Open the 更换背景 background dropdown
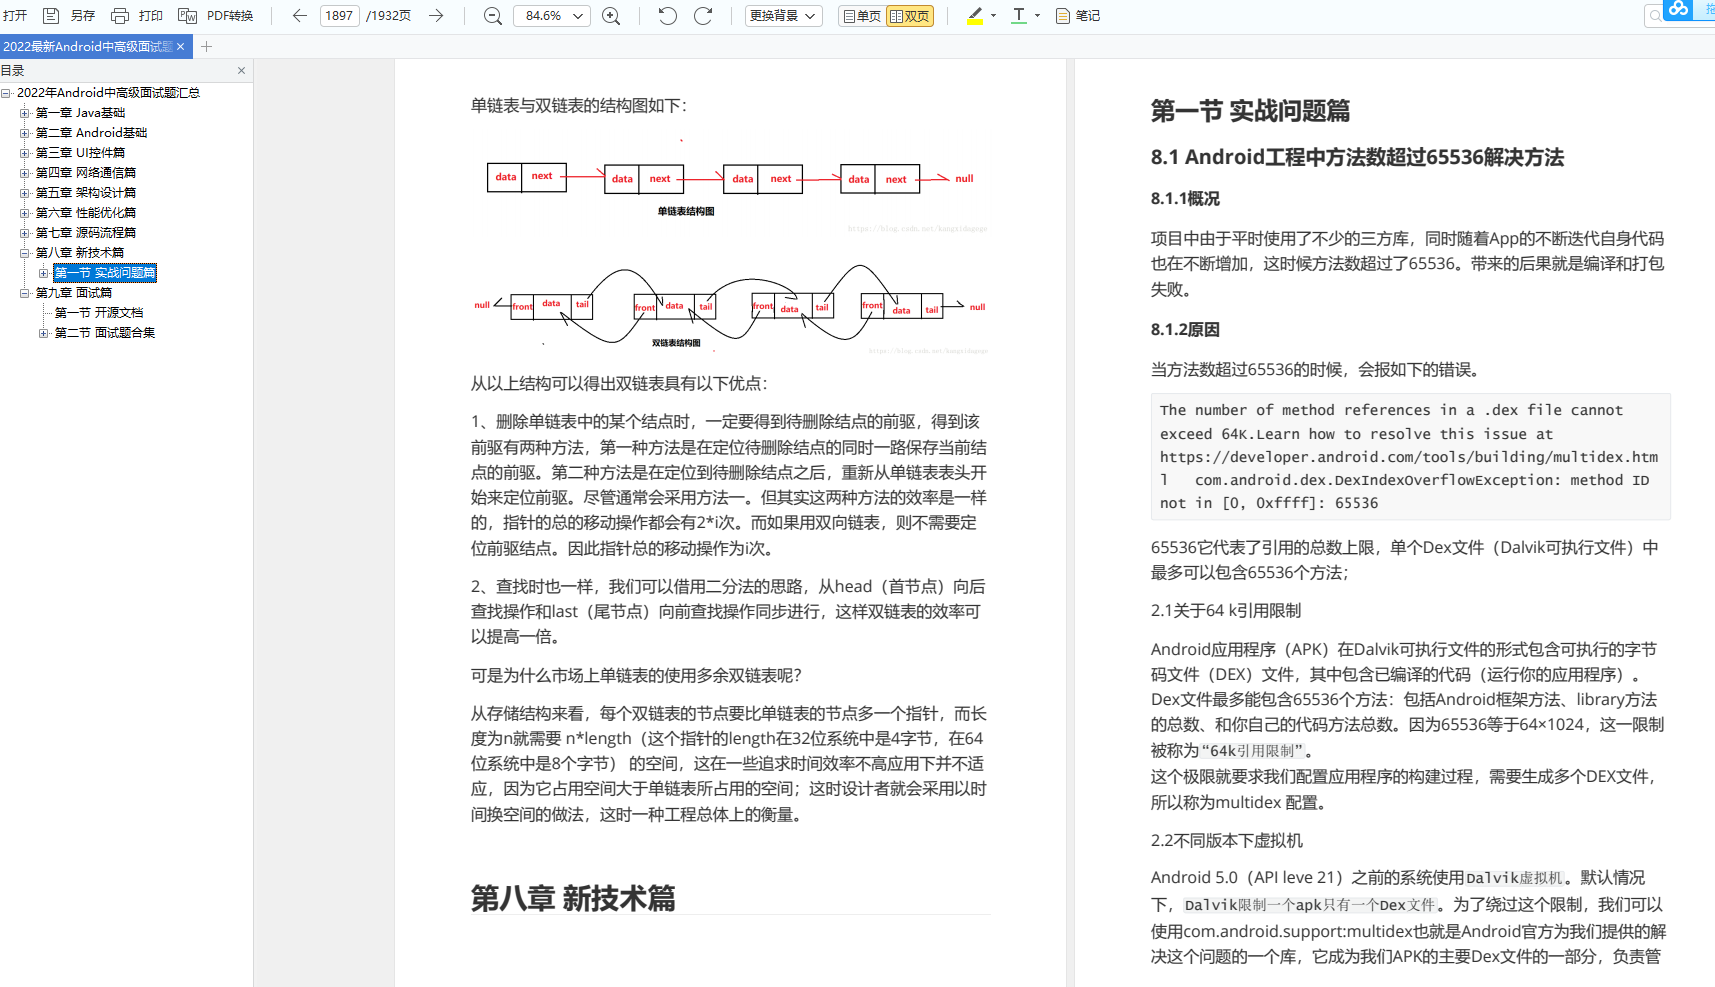 point(783,16)
